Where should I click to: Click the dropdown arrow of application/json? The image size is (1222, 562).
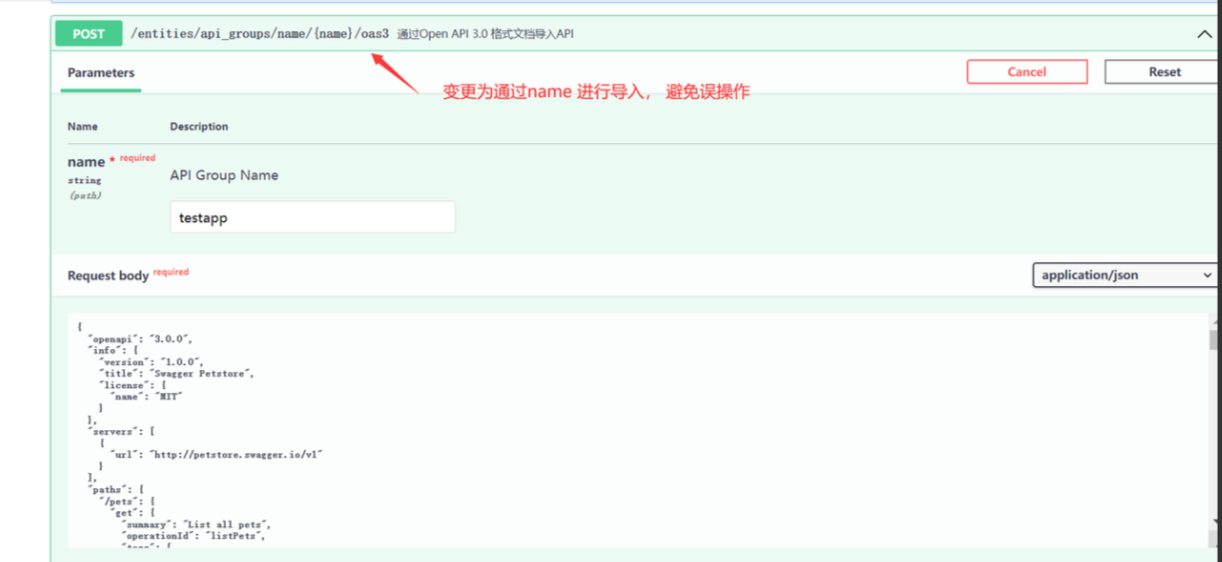pos(1206,275)
